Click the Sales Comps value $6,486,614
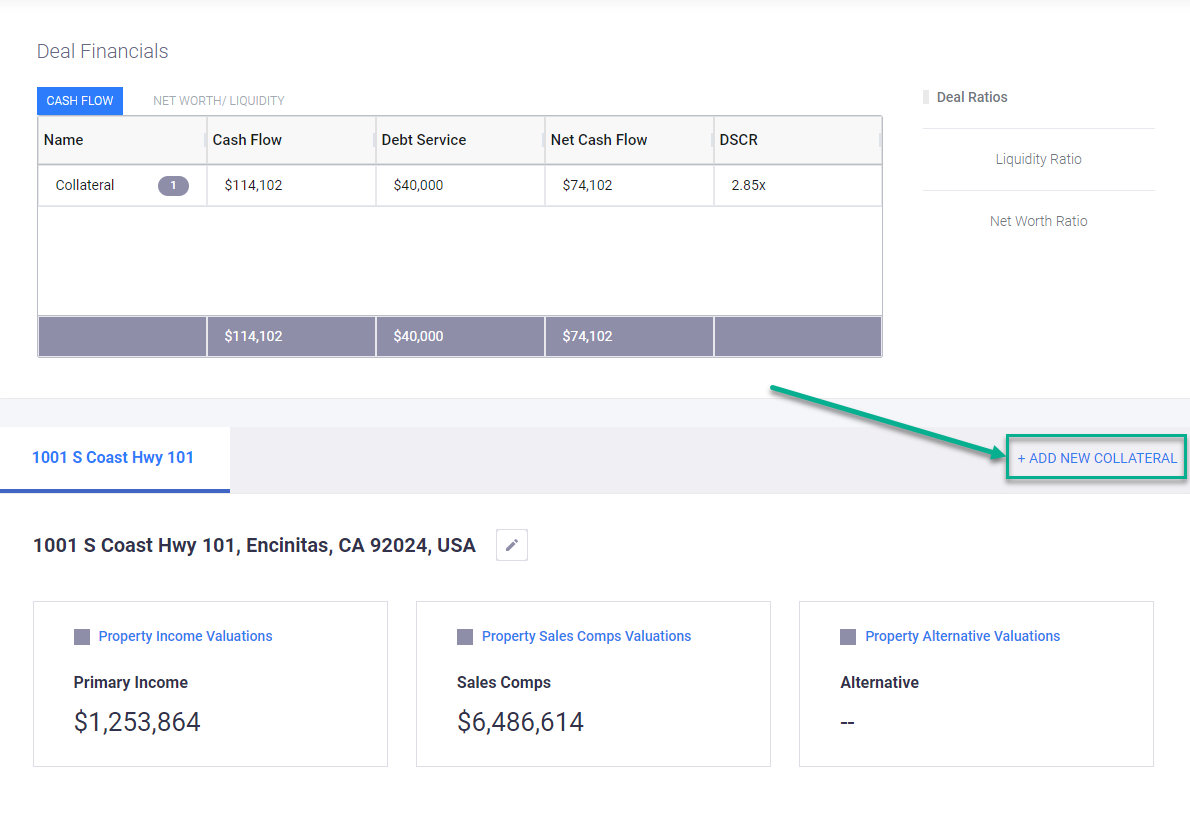1190x816 pixels. [520, 722]
